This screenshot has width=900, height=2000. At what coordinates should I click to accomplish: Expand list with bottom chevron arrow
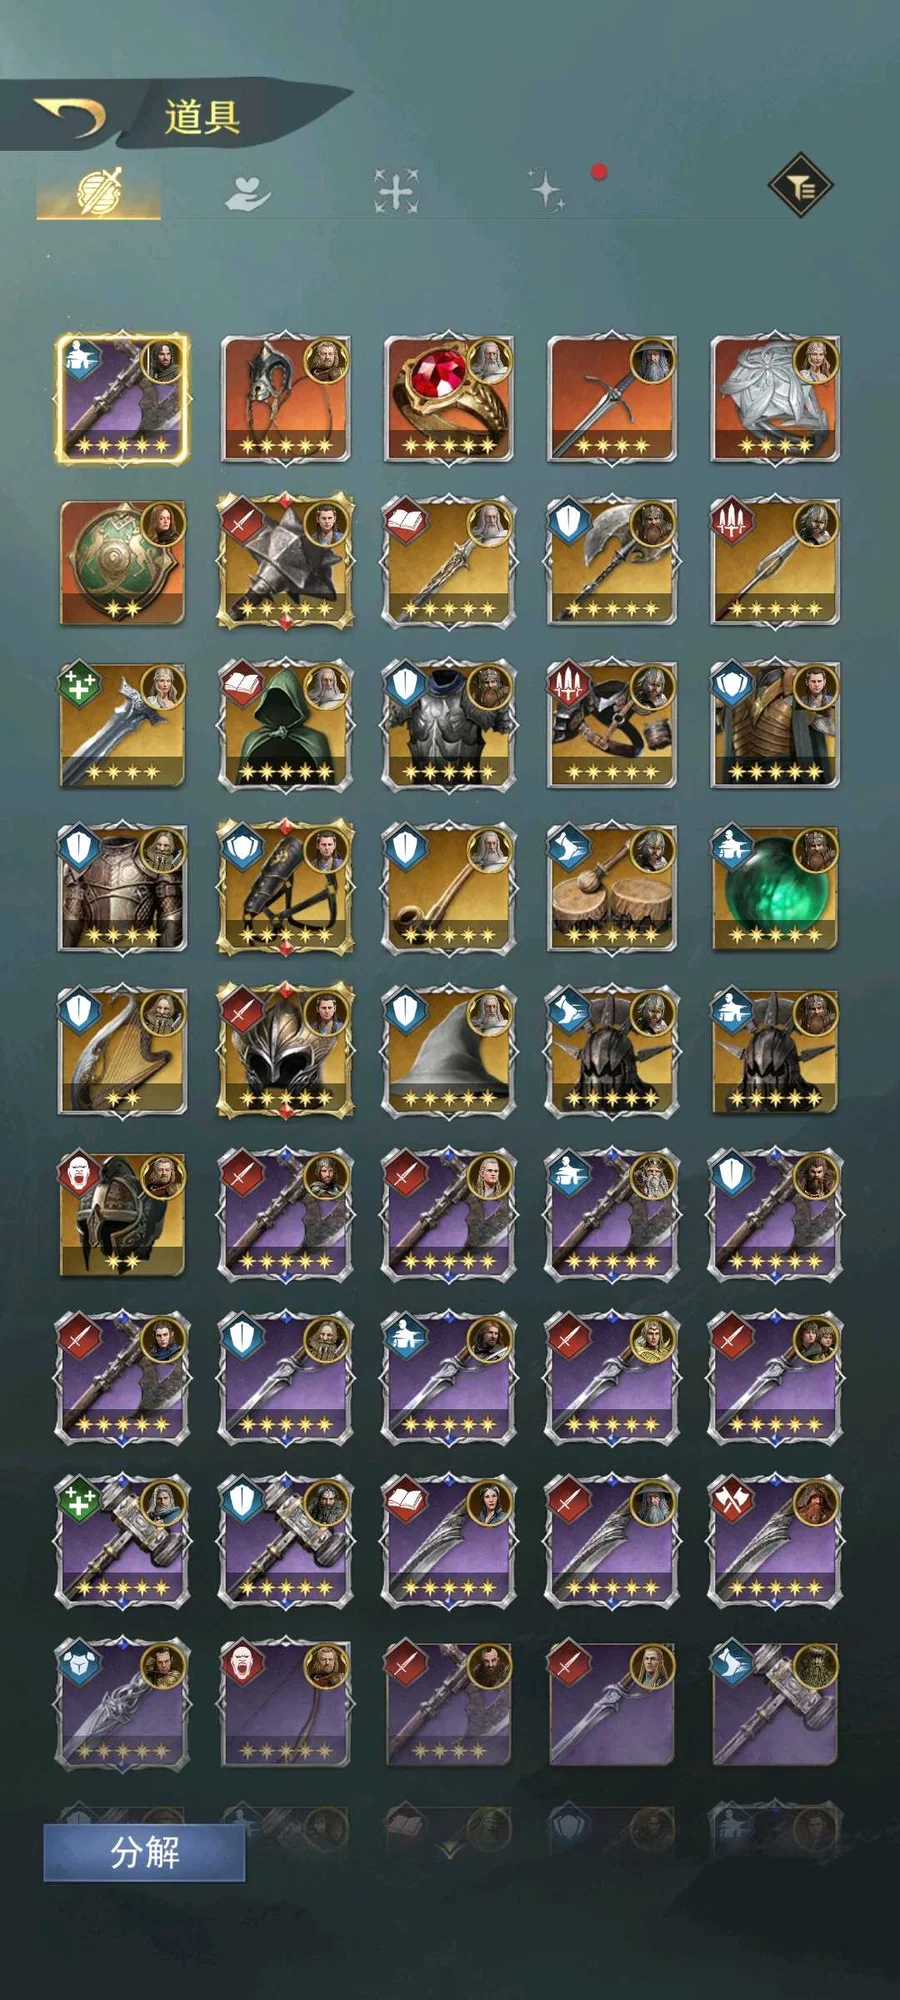click(x=449, y=1848)
